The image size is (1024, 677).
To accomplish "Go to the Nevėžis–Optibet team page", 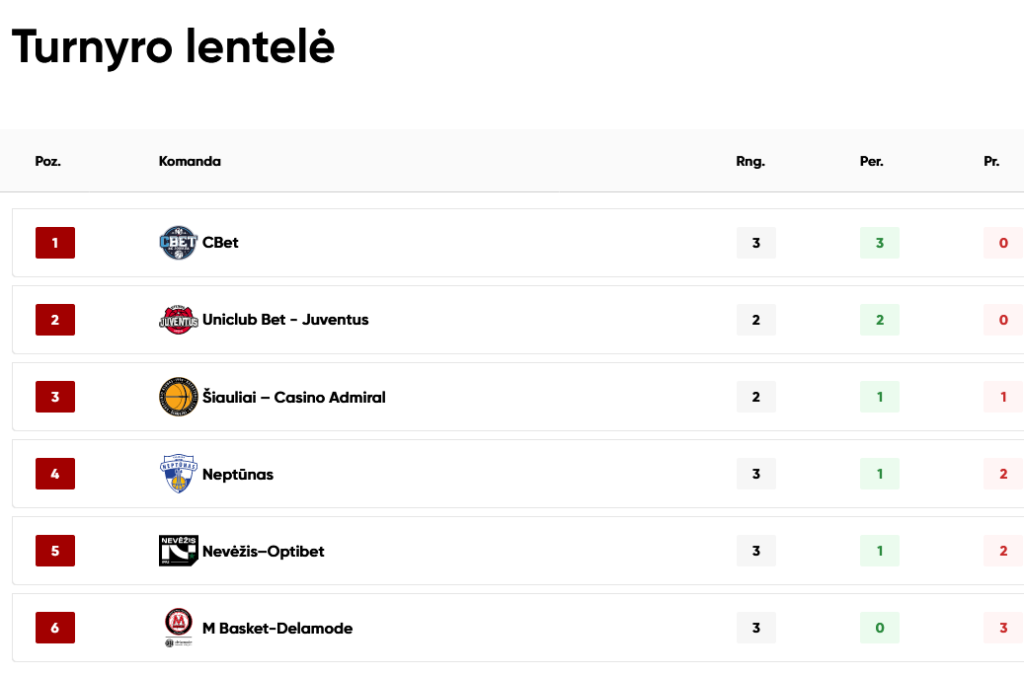I will [x=263, y=551].
